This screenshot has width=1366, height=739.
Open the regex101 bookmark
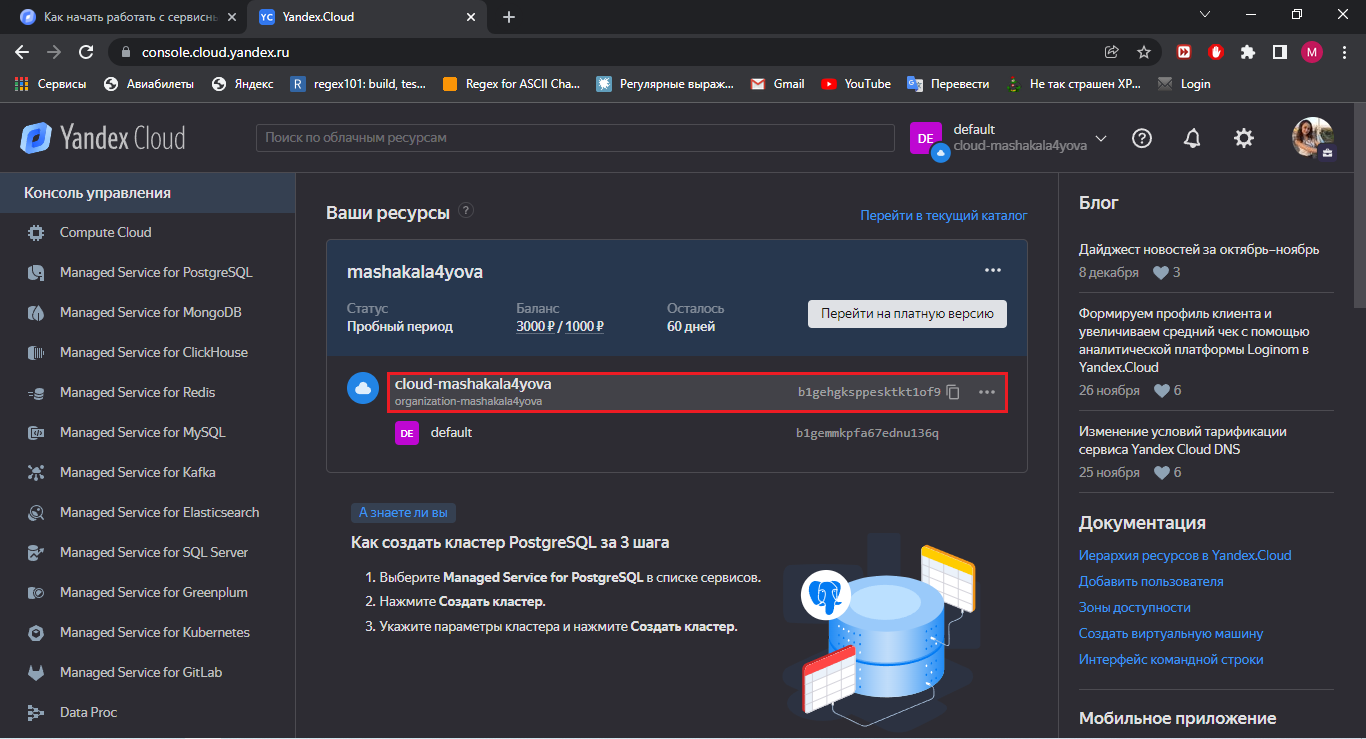pyautogui.click(x=358, y=84)
